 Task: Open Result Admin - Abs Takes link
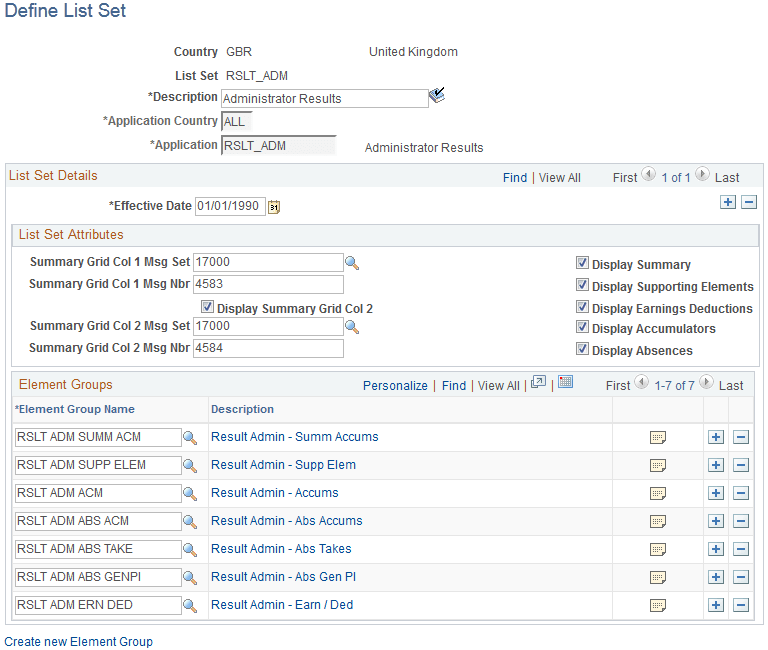point(281,549)
